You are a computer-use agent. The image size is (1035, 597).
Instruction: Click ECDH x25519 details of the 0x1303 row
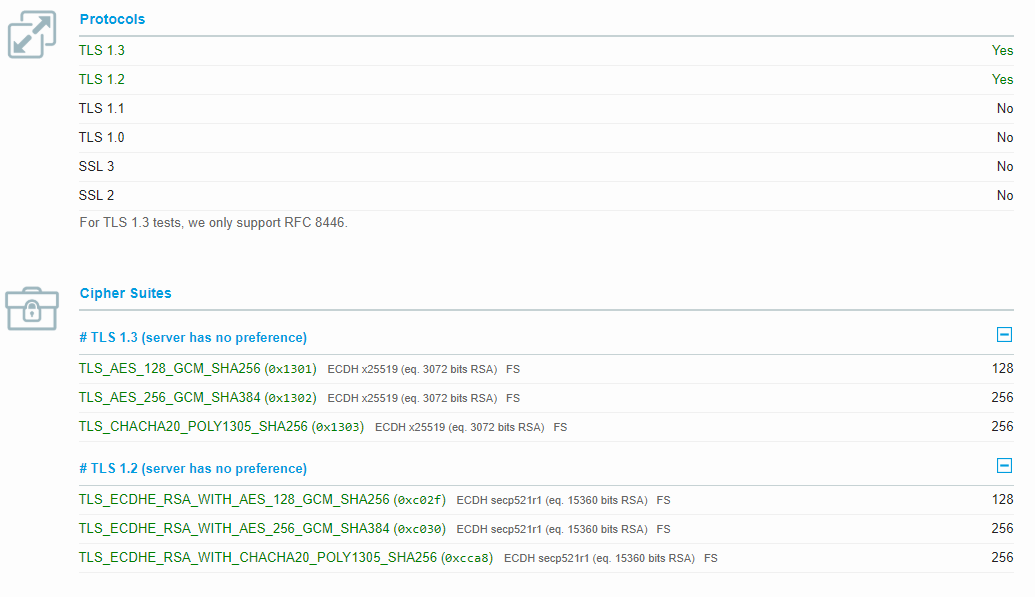coord(459,427)
